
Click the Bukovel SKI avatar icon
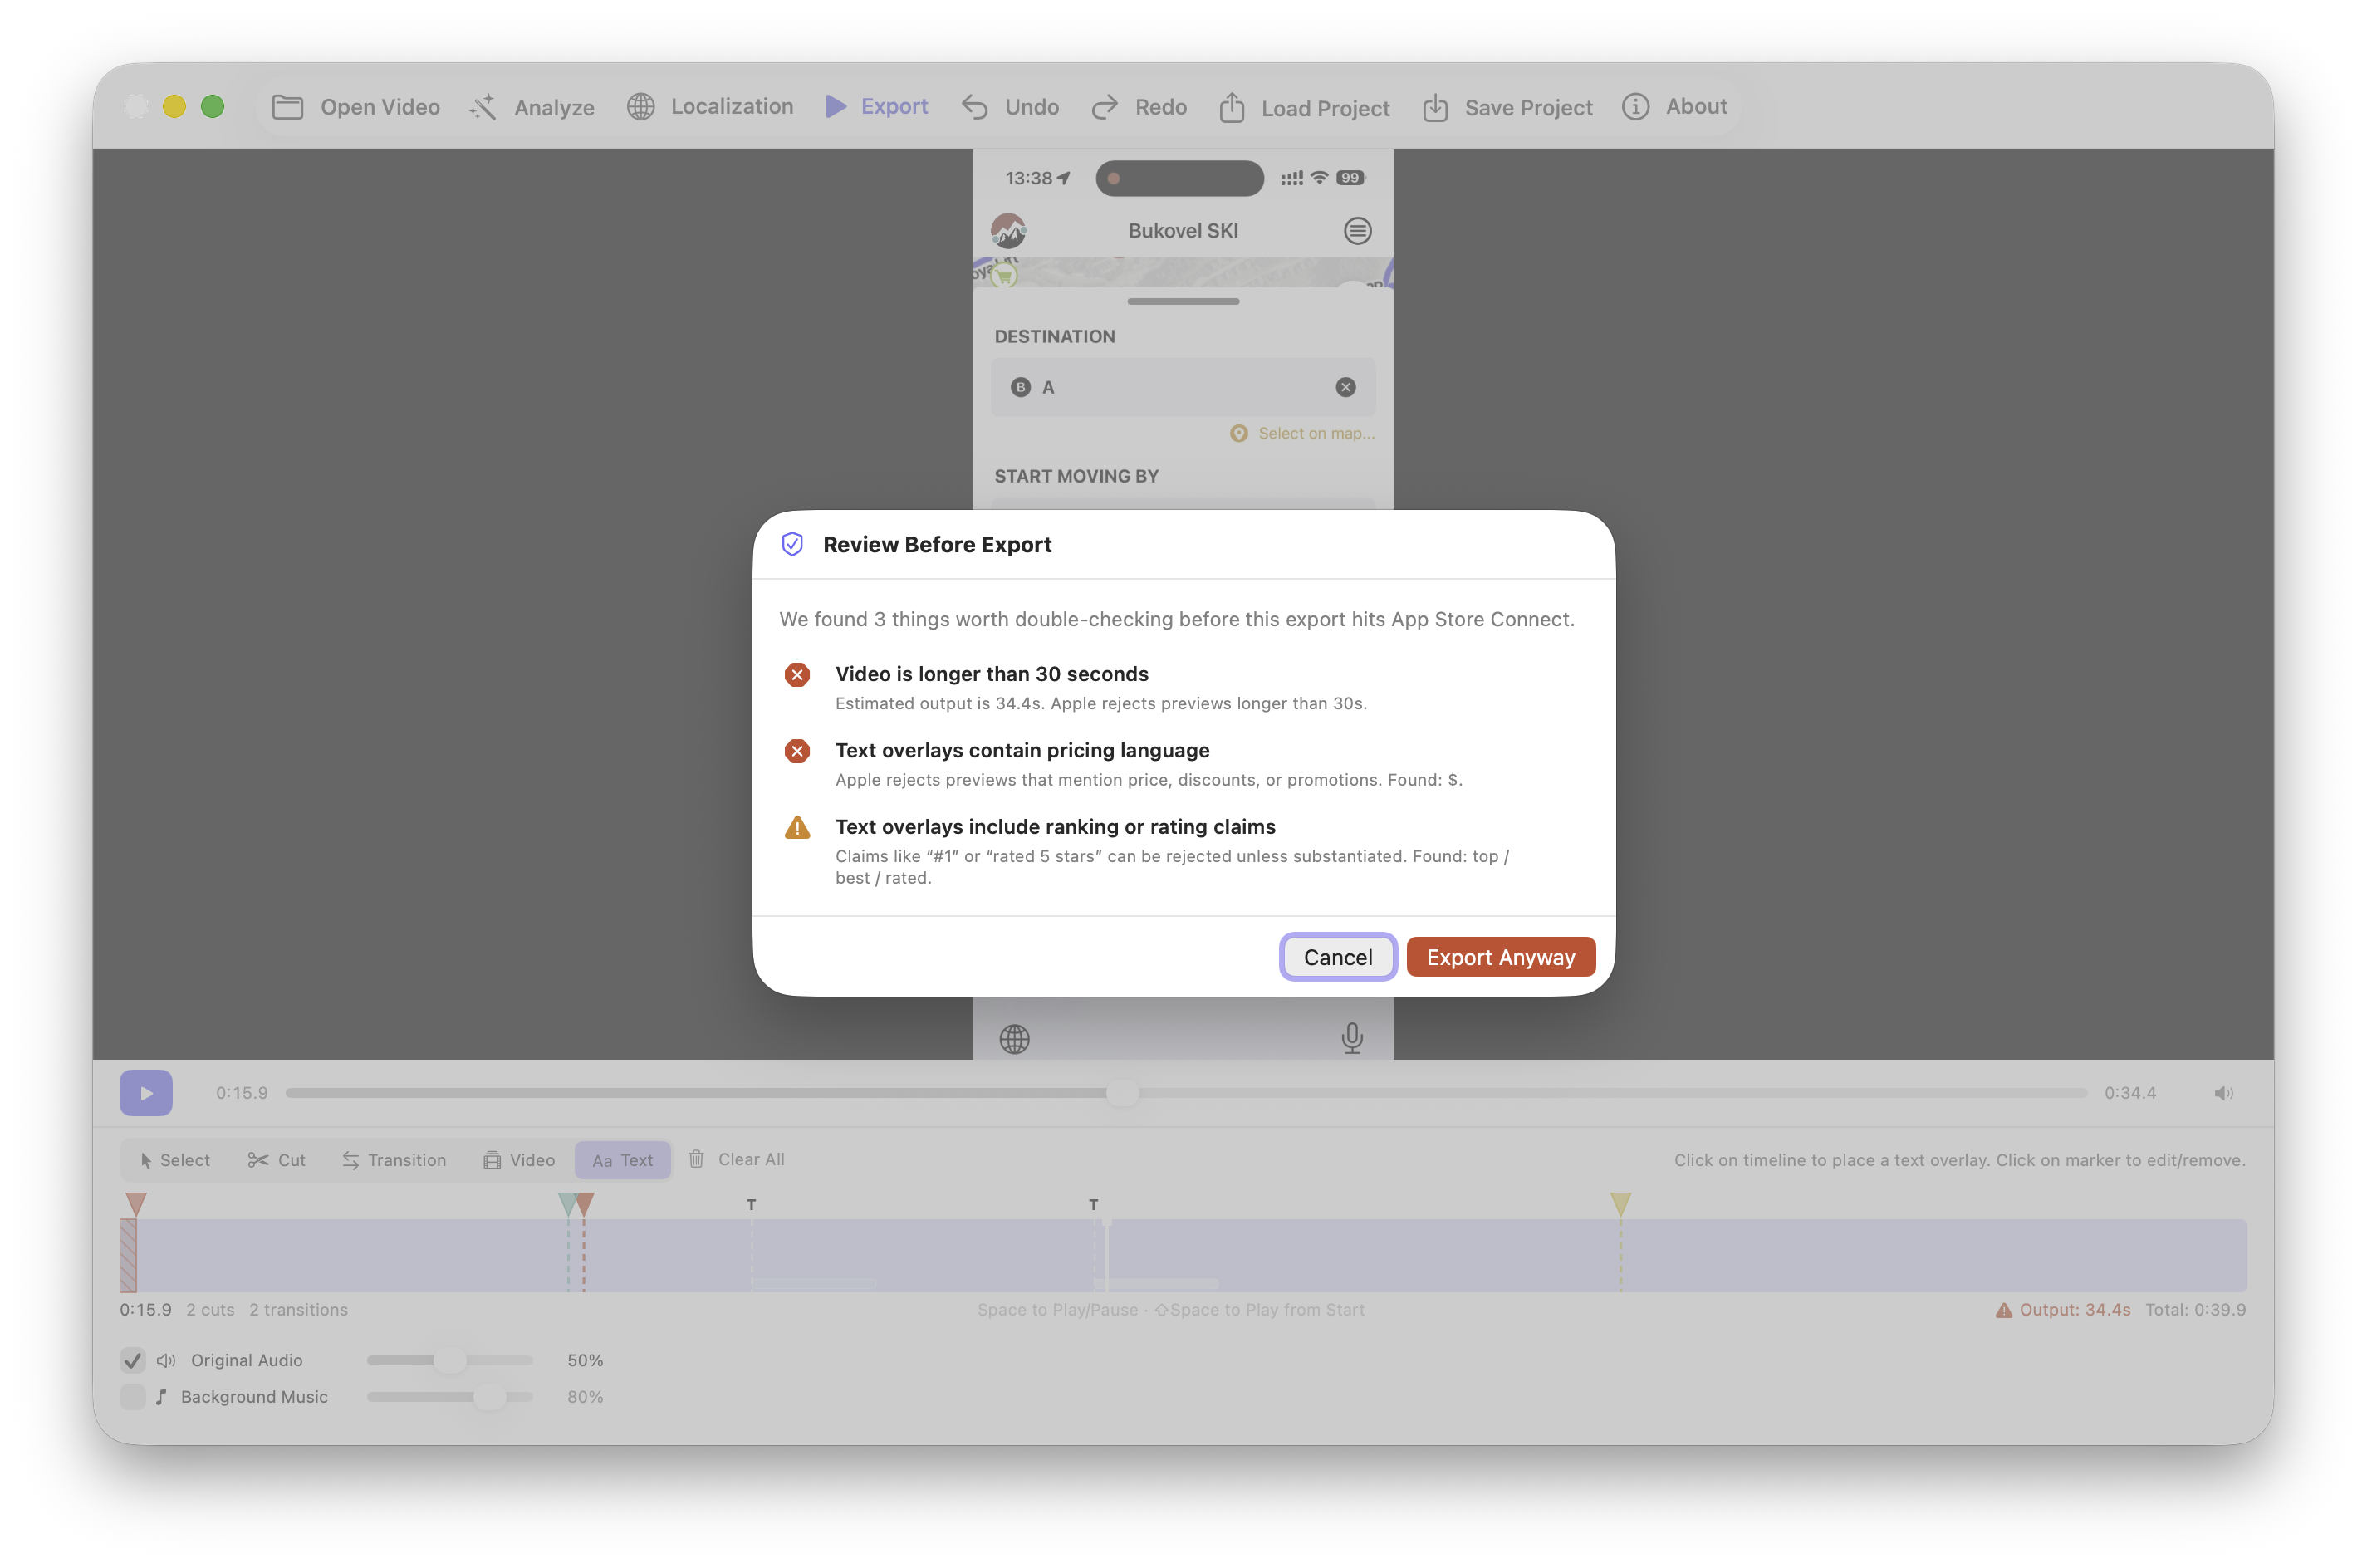pos(1008,231)
